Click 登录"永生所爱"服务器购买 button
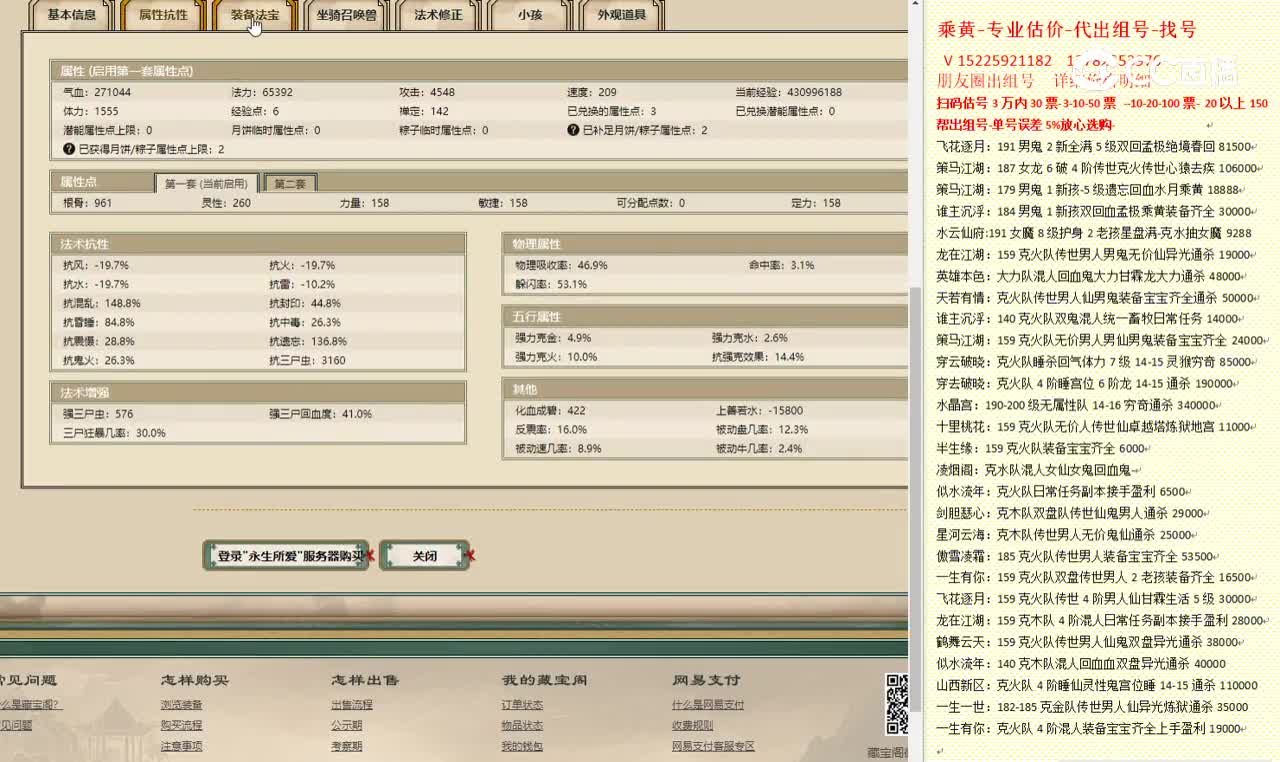Image resolution: width=1280 pixels, height=762 pixels. coord(285,556)
